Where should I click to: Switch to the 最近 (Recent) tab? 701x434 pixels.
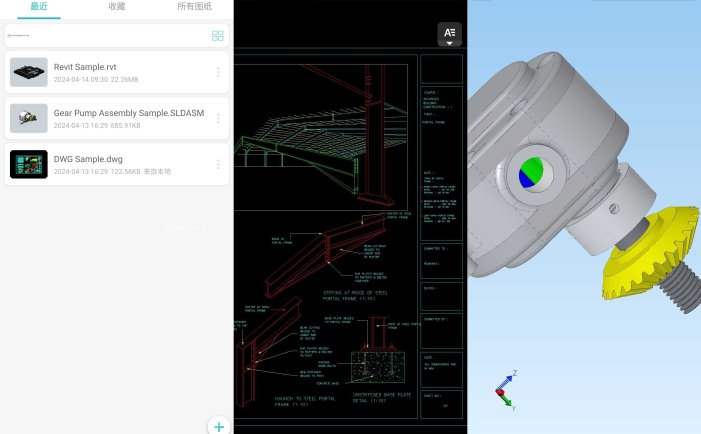tap(39, 7)
